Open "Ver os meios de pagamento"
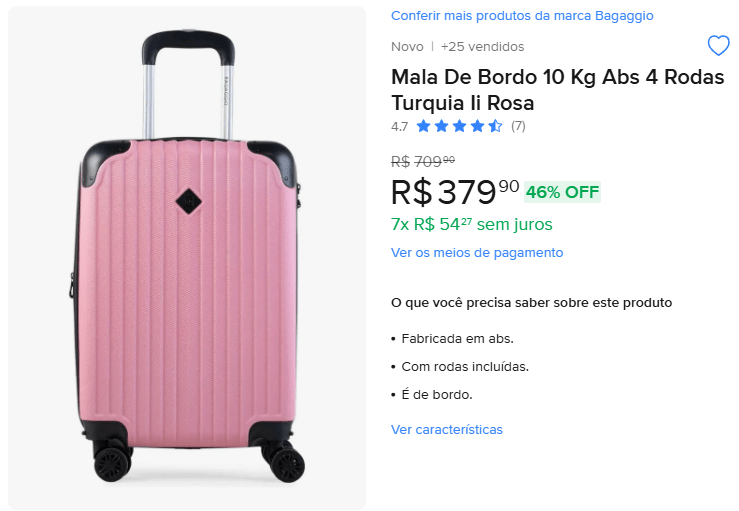 [x=477, y=253]
